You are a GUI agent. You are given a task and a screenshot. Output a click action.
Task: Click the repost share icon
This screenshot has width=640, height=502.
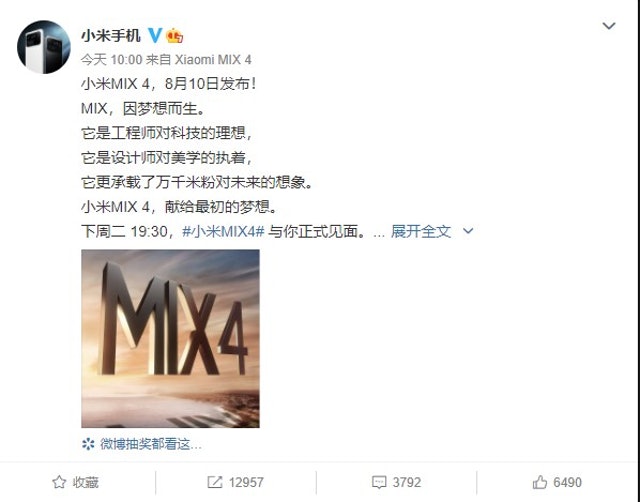click(x=215, y=482)
